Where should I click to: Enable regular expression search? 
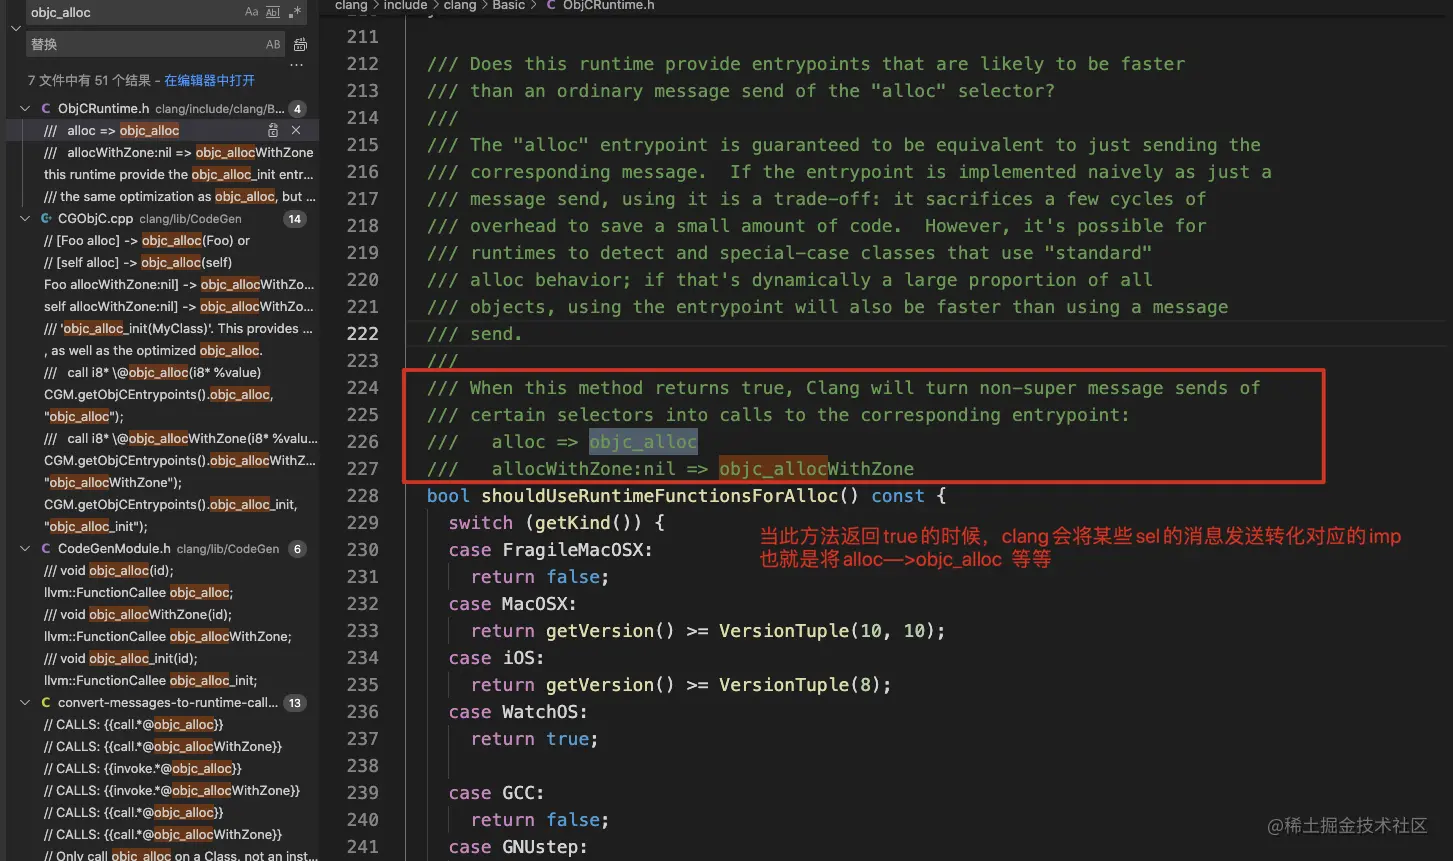[x=295, y=12]
